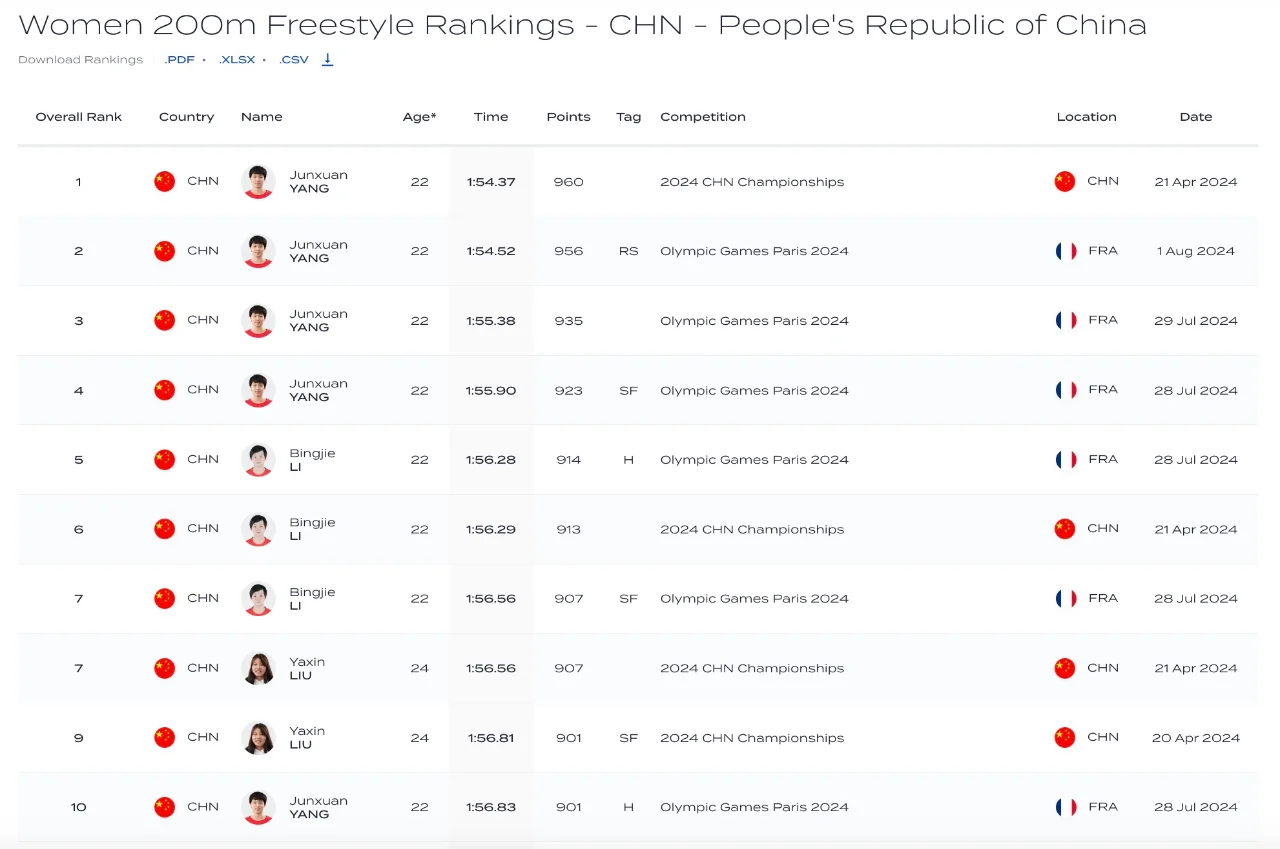Download rankings as .CSV
Viewport: 1280px width, 849px height.
(294, 60)
